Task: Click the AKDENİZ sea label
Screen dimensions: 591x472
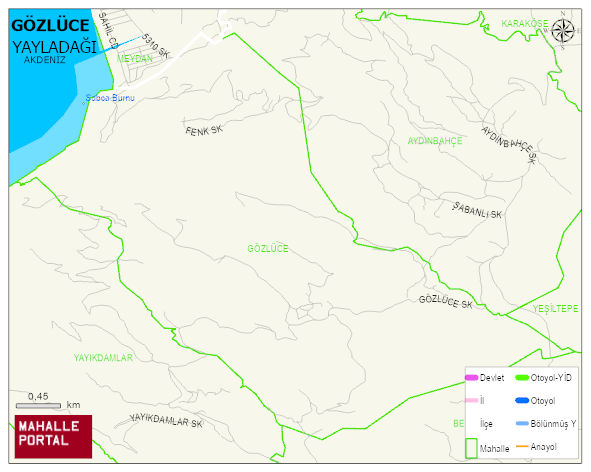Action: 44,60
